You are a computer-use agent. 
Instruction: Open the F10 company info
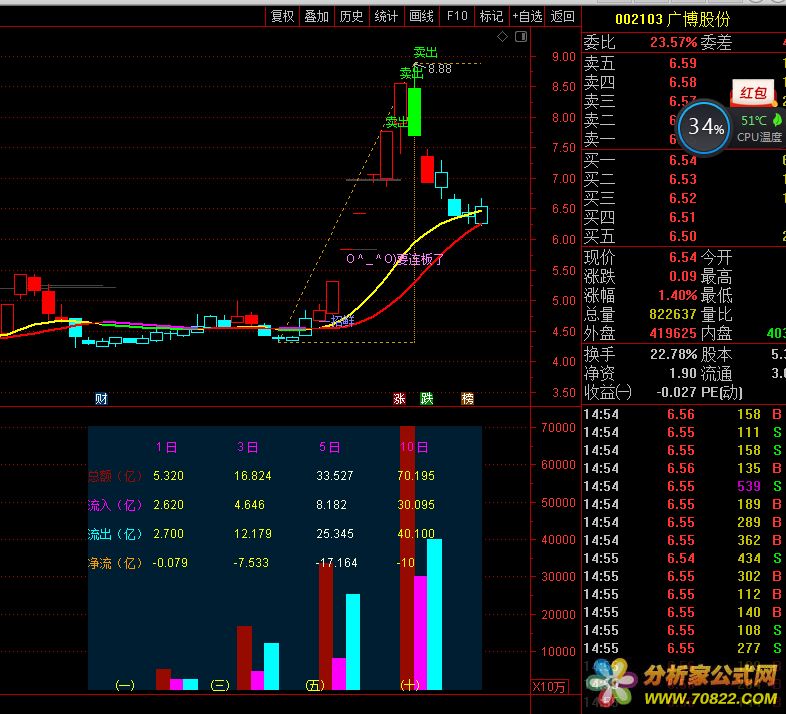(457, 17)
